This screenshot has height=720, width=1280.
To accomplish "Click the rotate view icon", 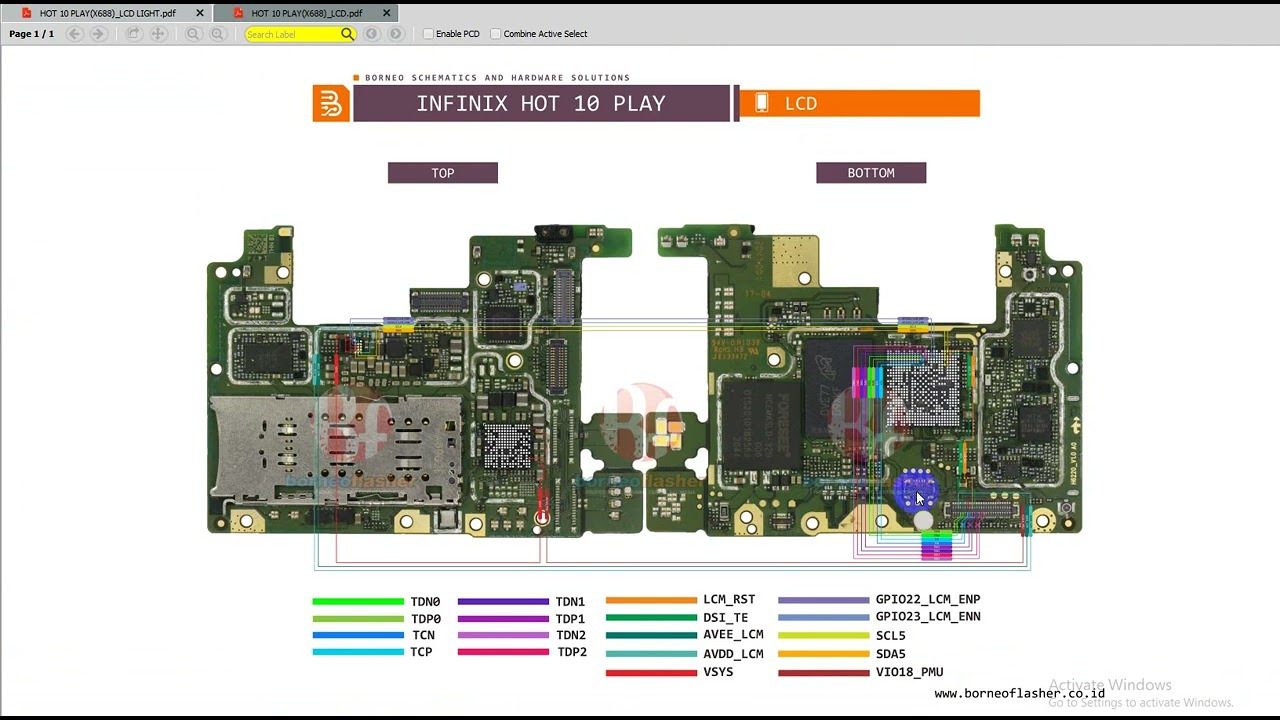I will [x=133, y=34].
